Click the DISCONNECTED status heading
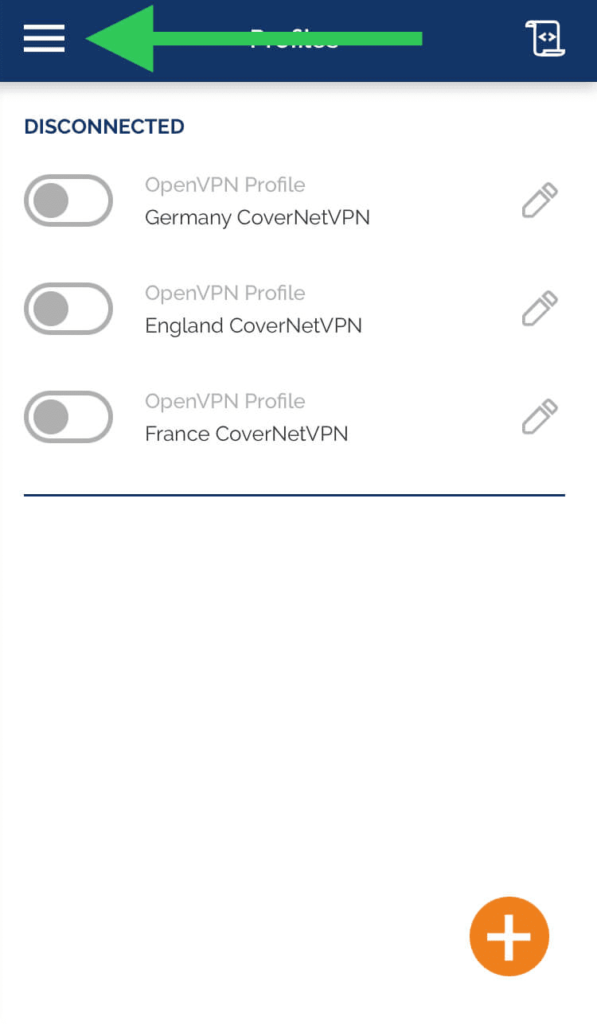 104,126
